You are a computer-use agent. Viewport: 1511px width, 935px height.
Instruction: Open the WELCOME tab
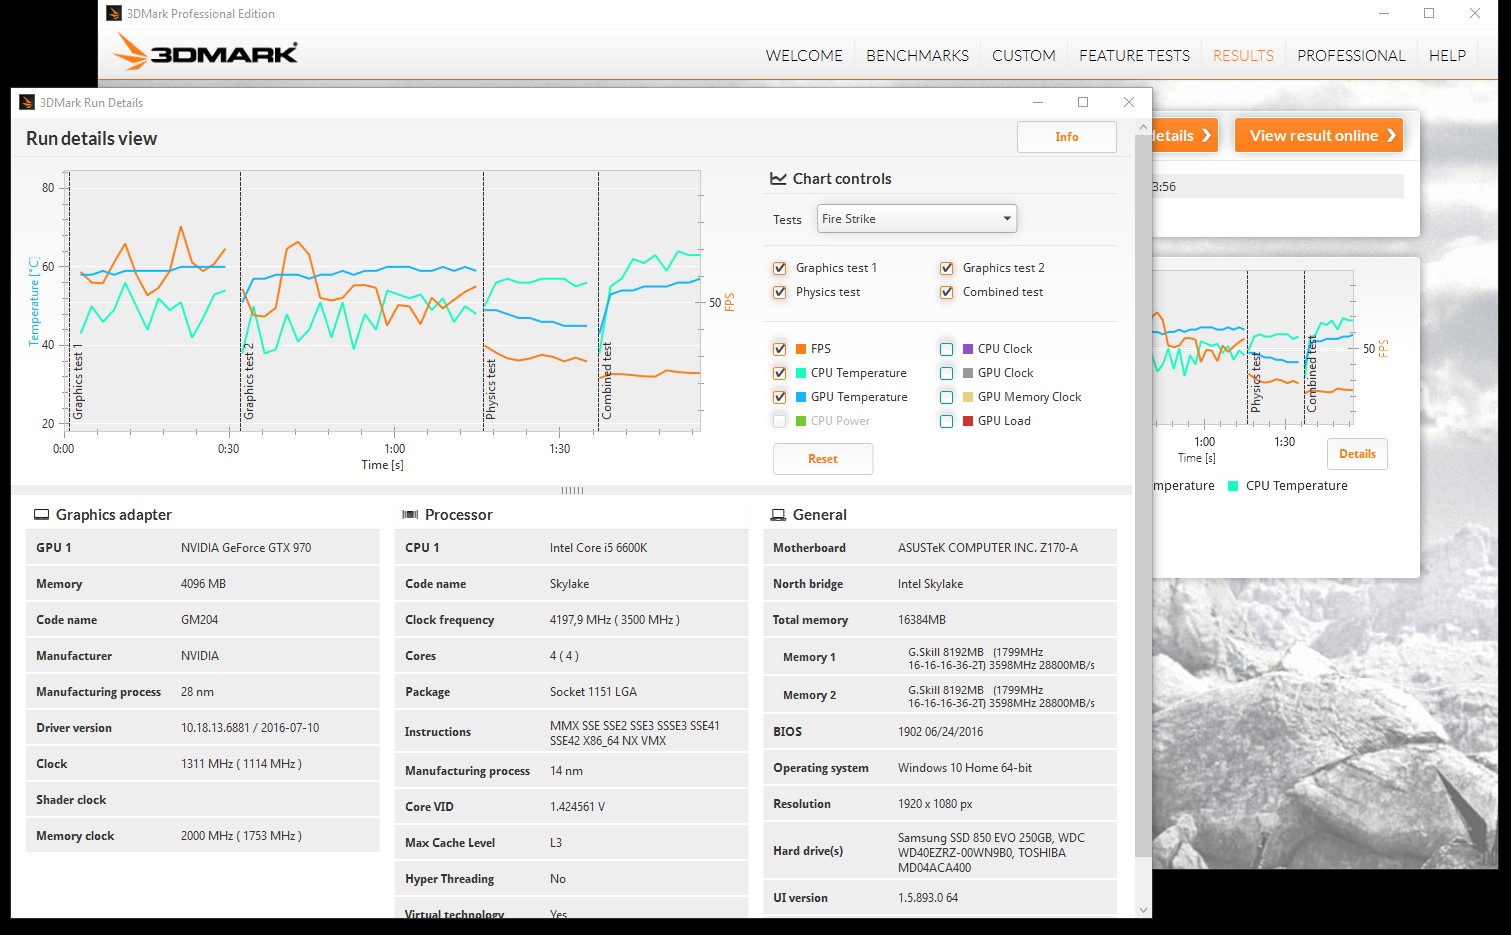coord(804,55)
